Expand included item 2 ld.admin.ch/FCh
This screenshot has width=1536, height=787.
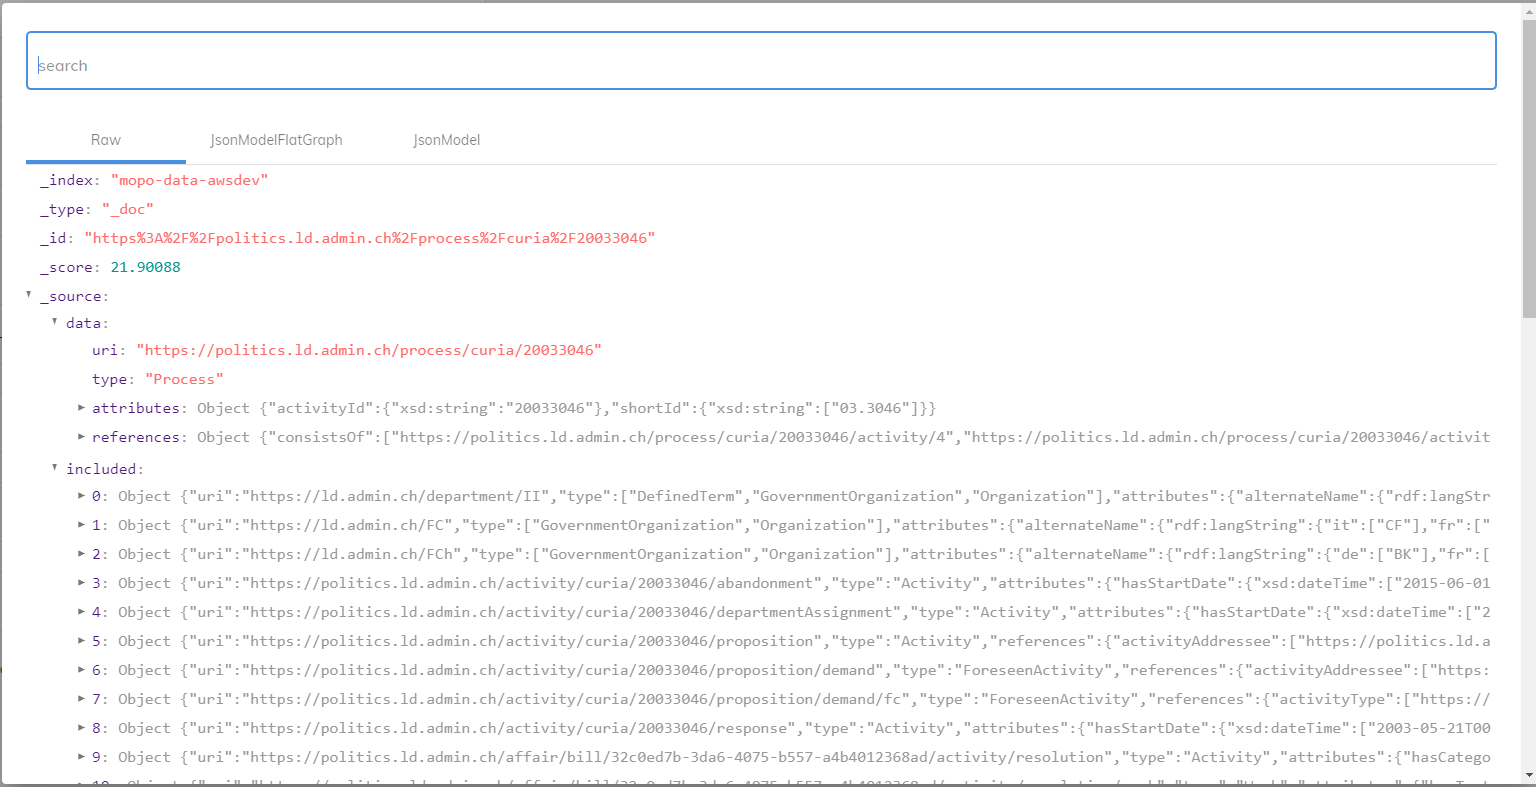pyautogui.click(x=81, y=554)
